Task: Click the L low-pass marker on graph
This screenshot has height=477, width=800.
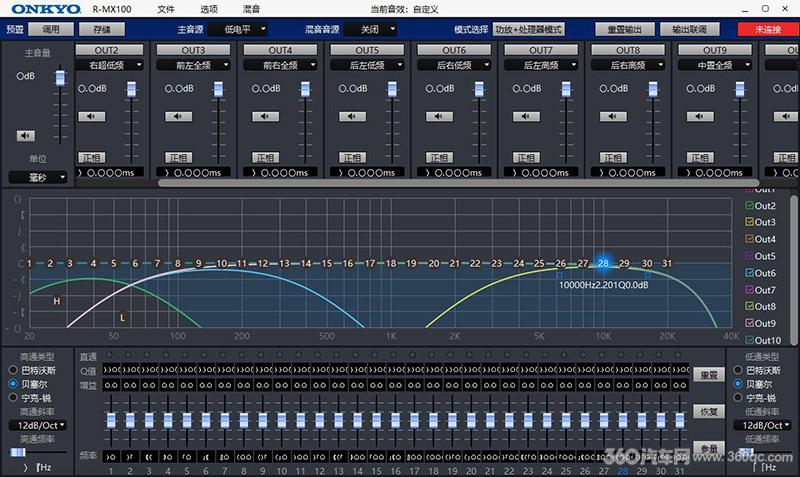Action: pos(122,318)
